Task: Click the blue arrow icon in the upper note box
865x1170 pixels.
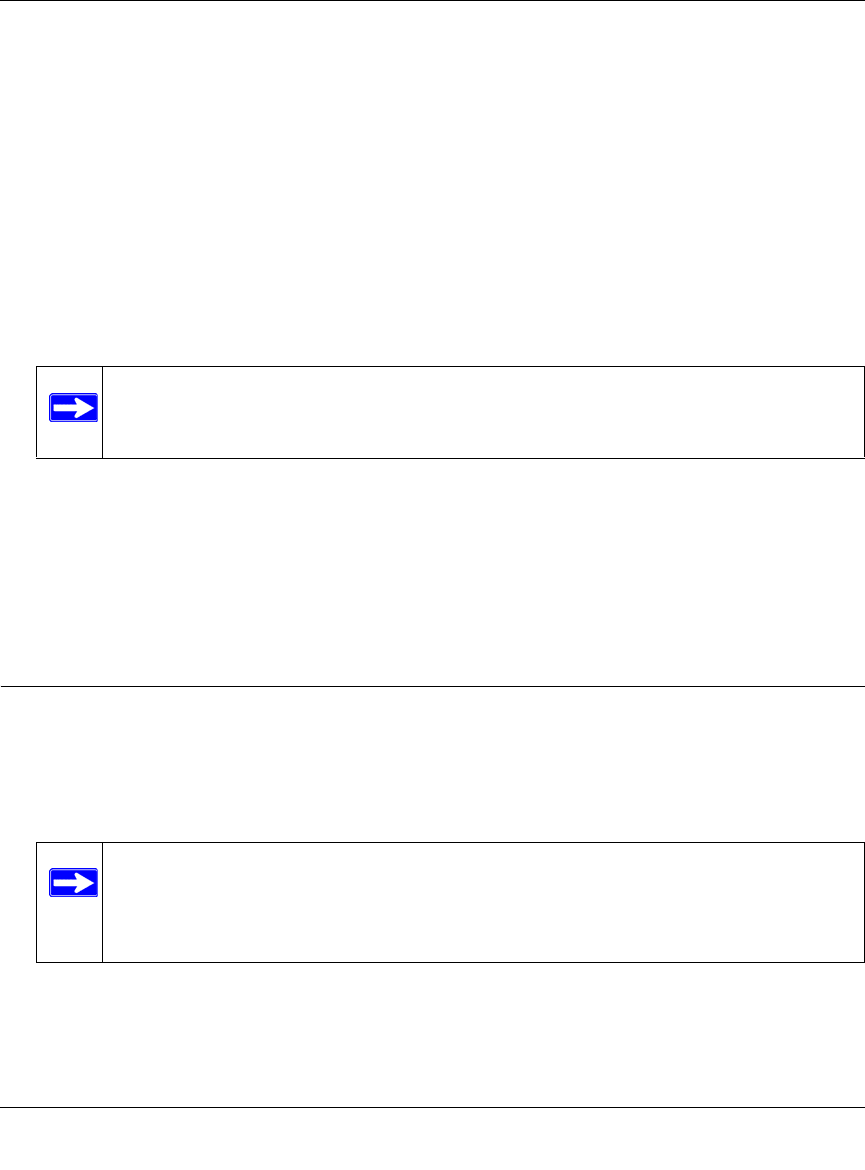Action: point(68,408)
